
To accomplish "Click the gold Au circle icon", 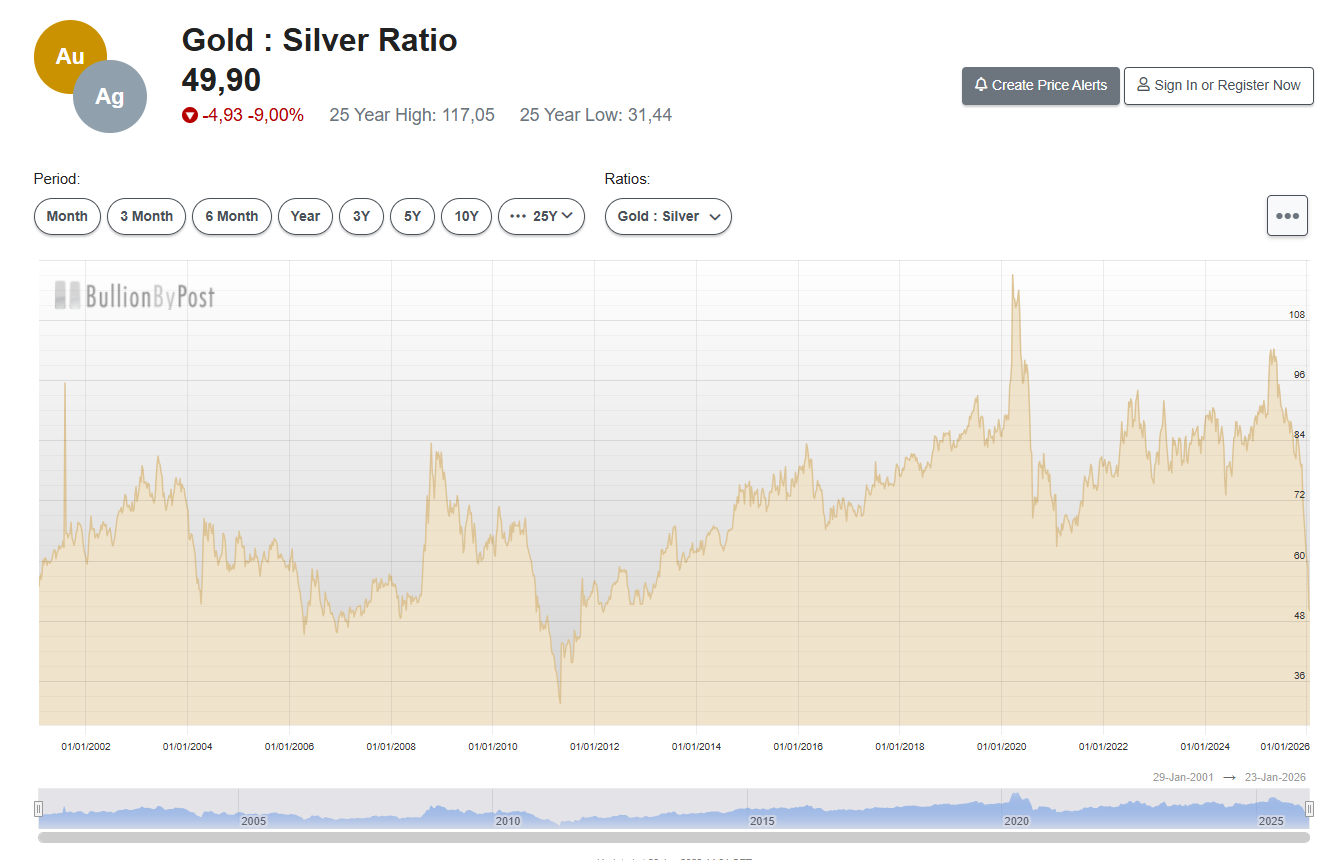I will point(63,52).
